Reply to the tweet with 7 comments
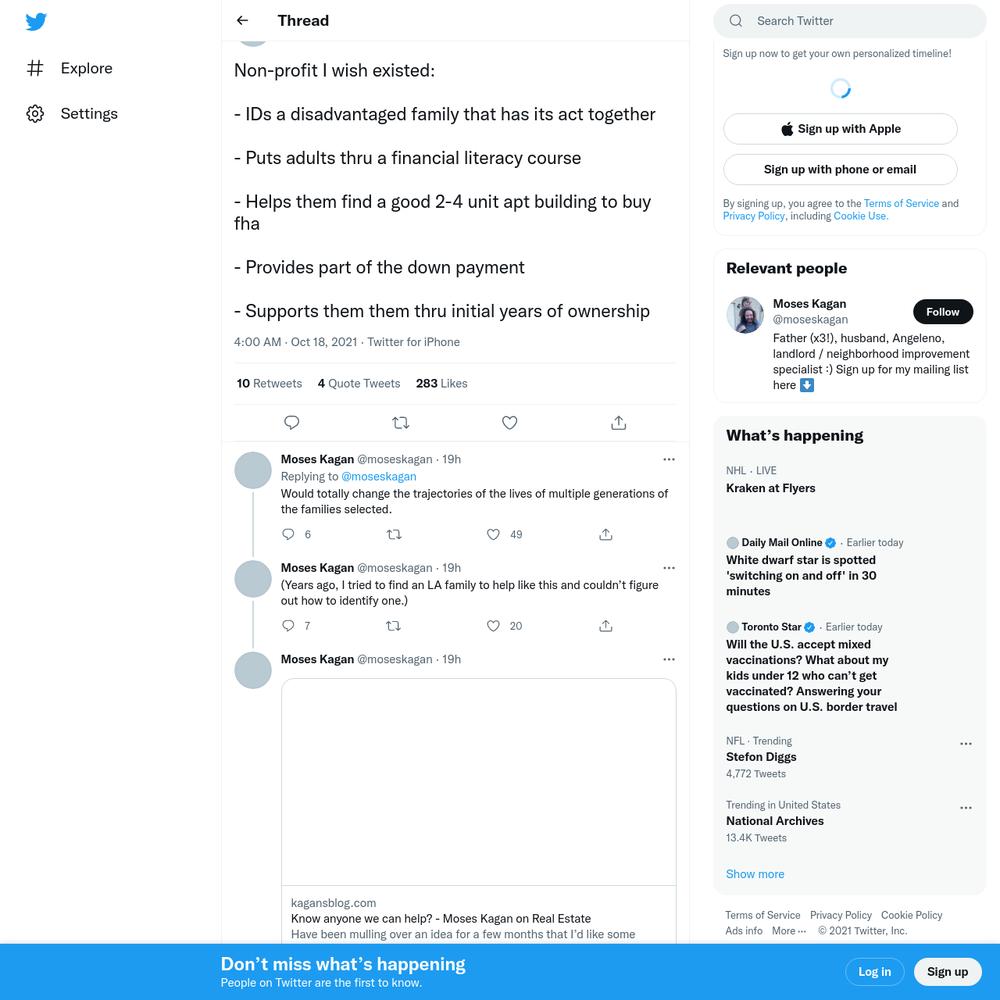 click(x=288, y=626)
